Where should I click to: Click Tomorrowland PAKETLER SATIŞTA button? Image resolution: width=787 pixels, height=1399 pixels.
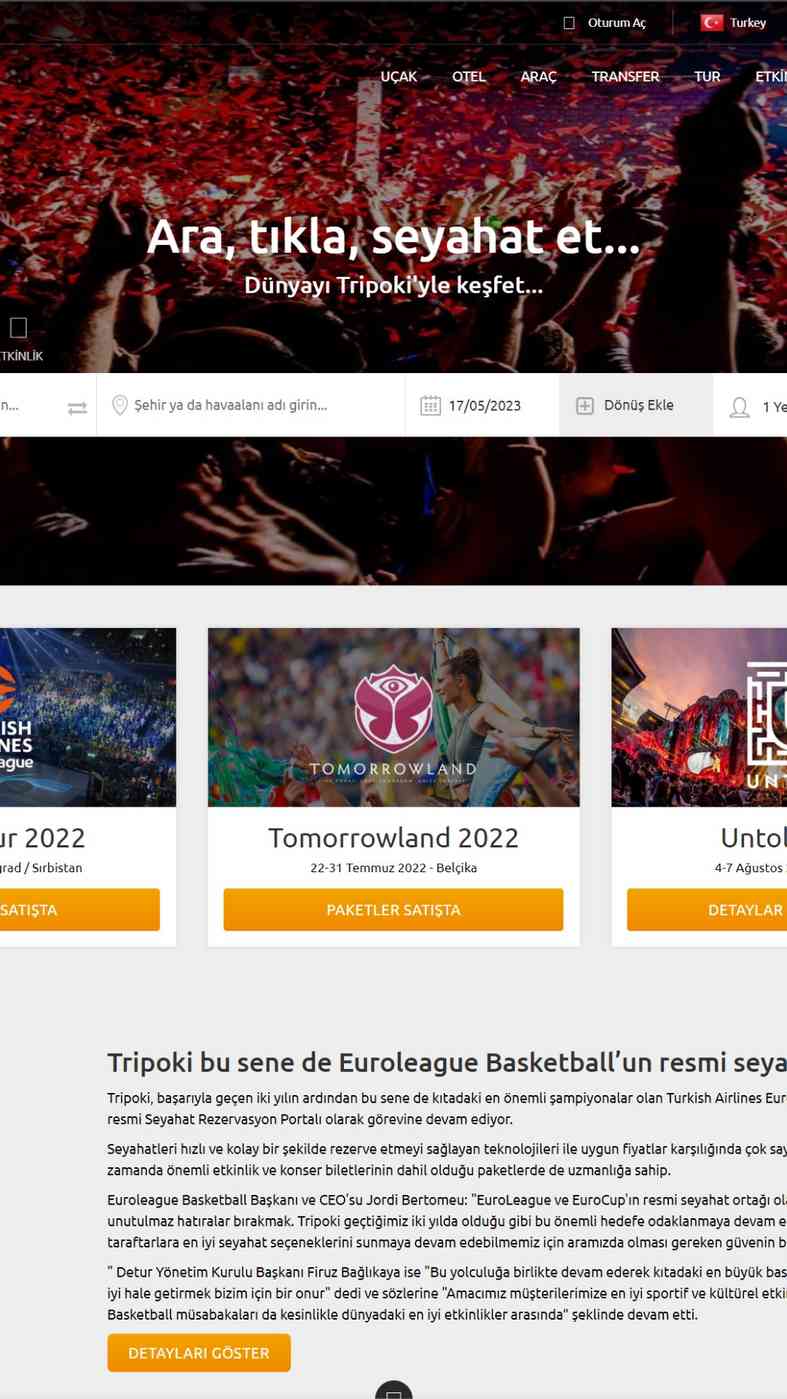(x=393, y=910)
